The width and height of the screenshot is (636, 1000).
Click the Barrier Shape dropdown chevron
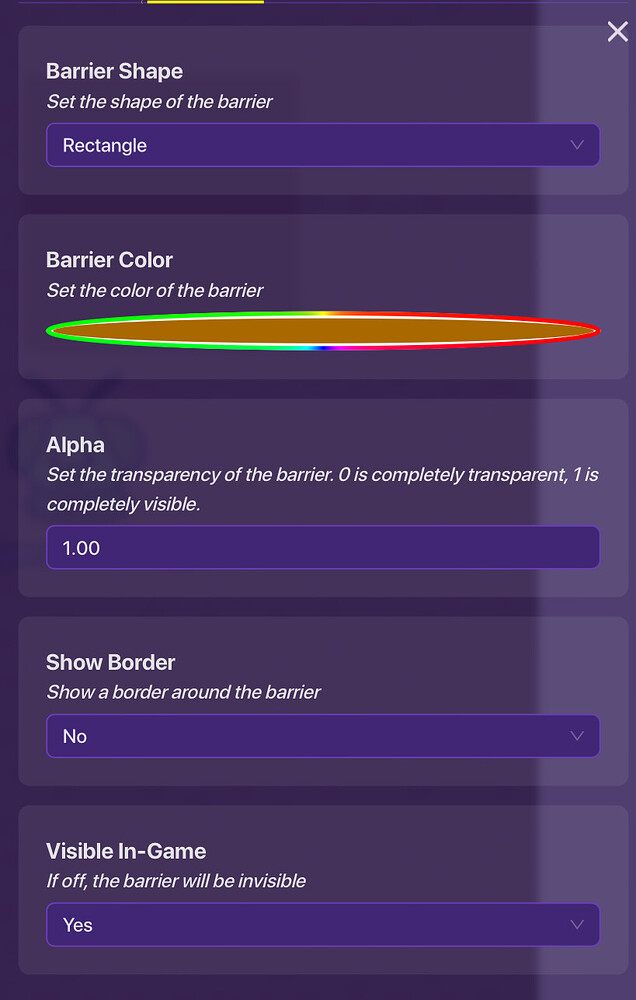[577, 145]
